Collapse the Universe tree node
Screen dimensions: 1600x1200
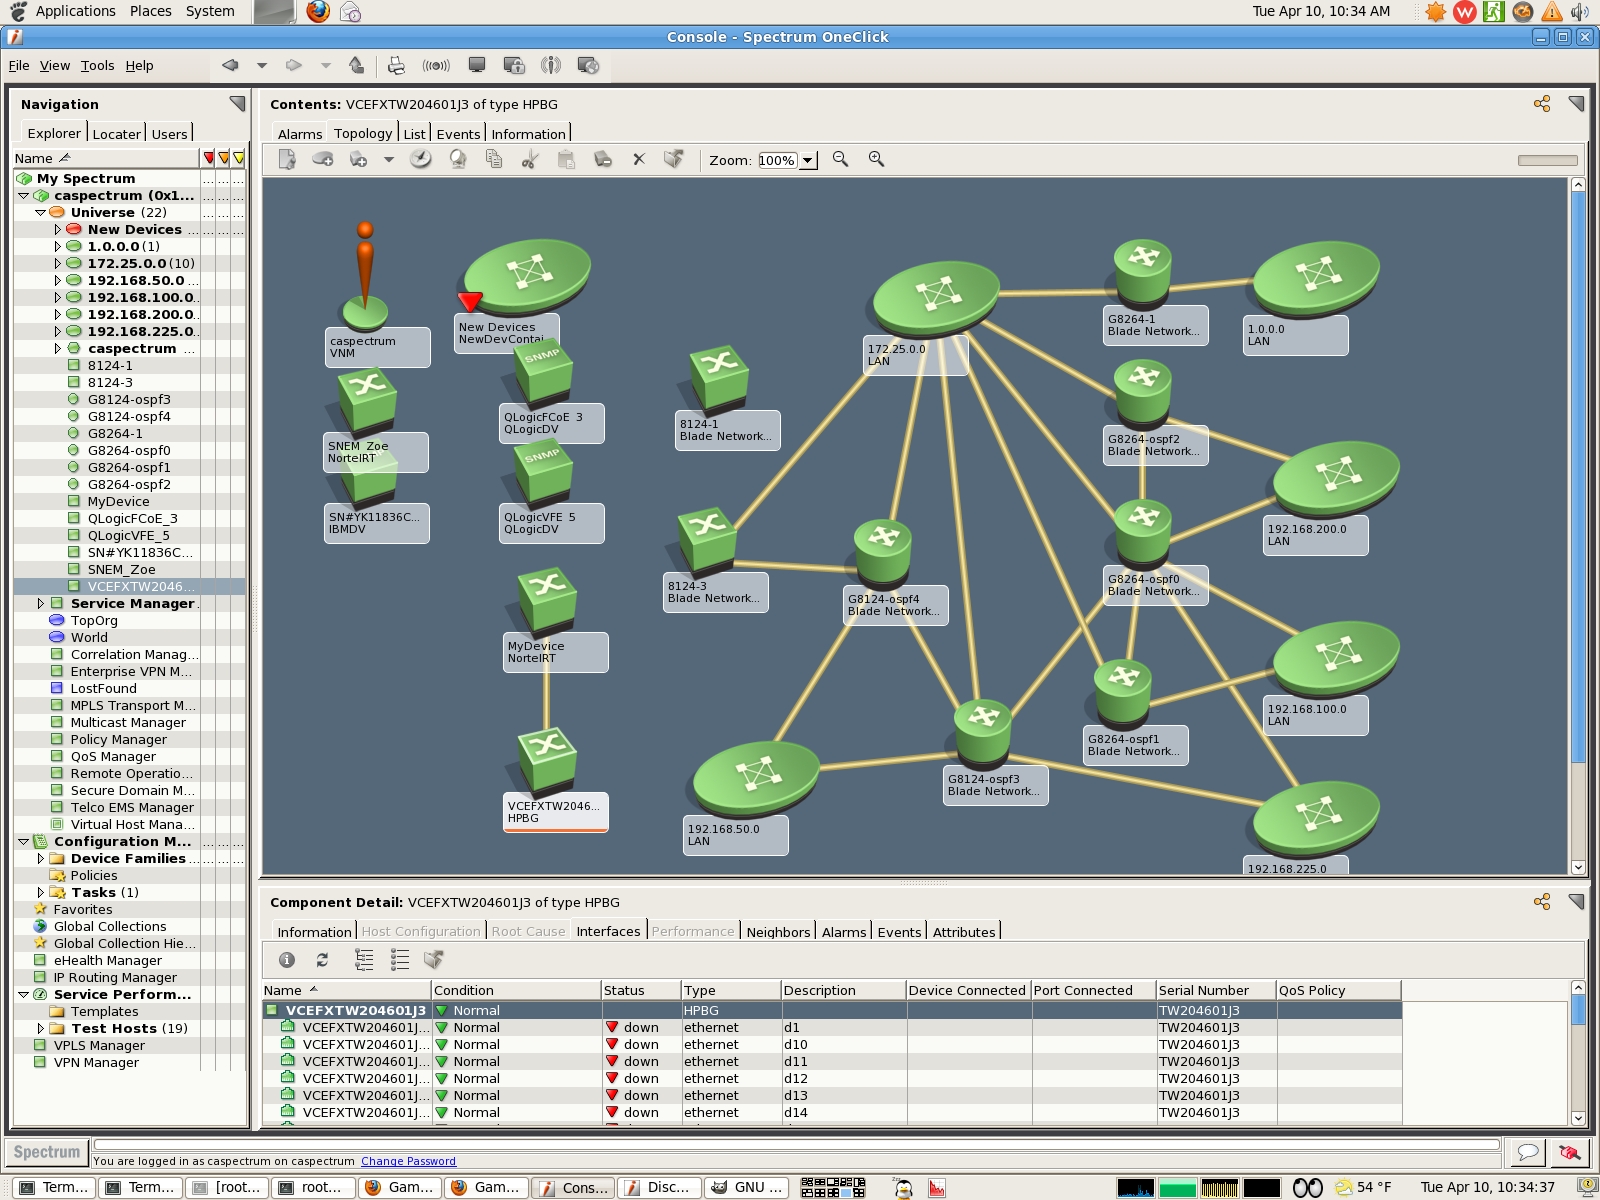coord(40,212)
